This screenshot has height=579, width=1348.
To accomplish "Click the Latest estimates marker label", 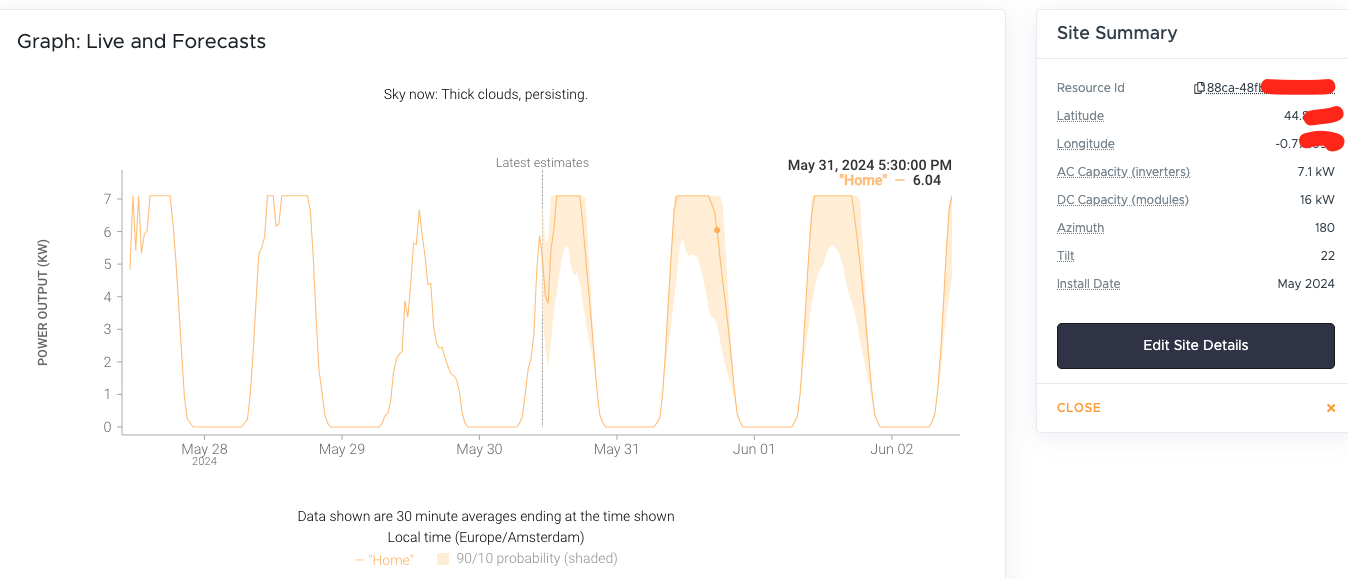I will point(542,163).
